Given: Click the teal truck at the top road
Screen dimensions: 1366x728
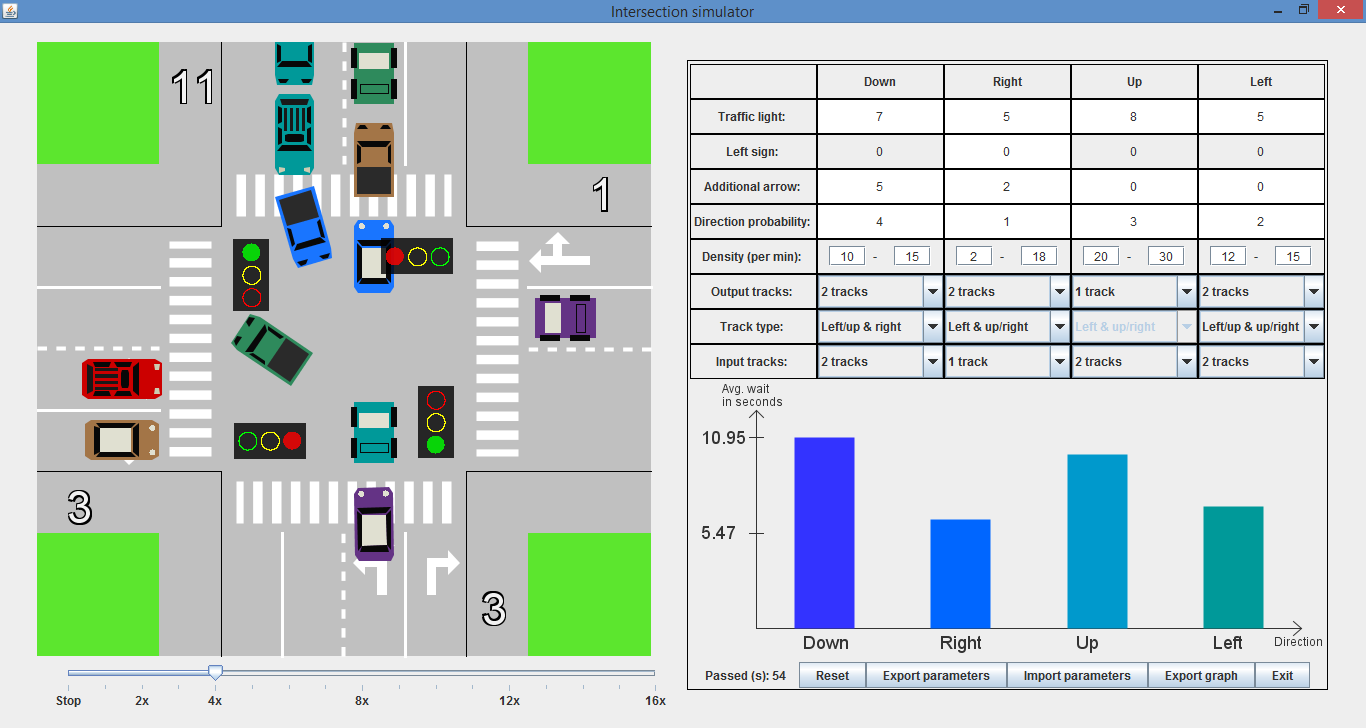Looking at the screenshot, I should 294,133.
